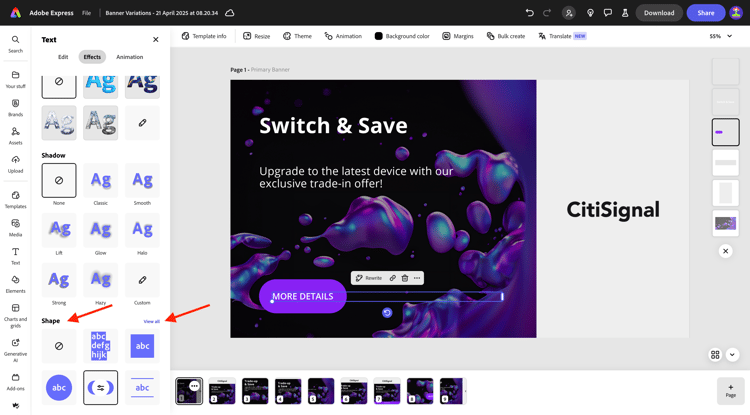This screenshot has height=415, width=750.
Task: Open the Translate feature
Action: coord(562,36)
